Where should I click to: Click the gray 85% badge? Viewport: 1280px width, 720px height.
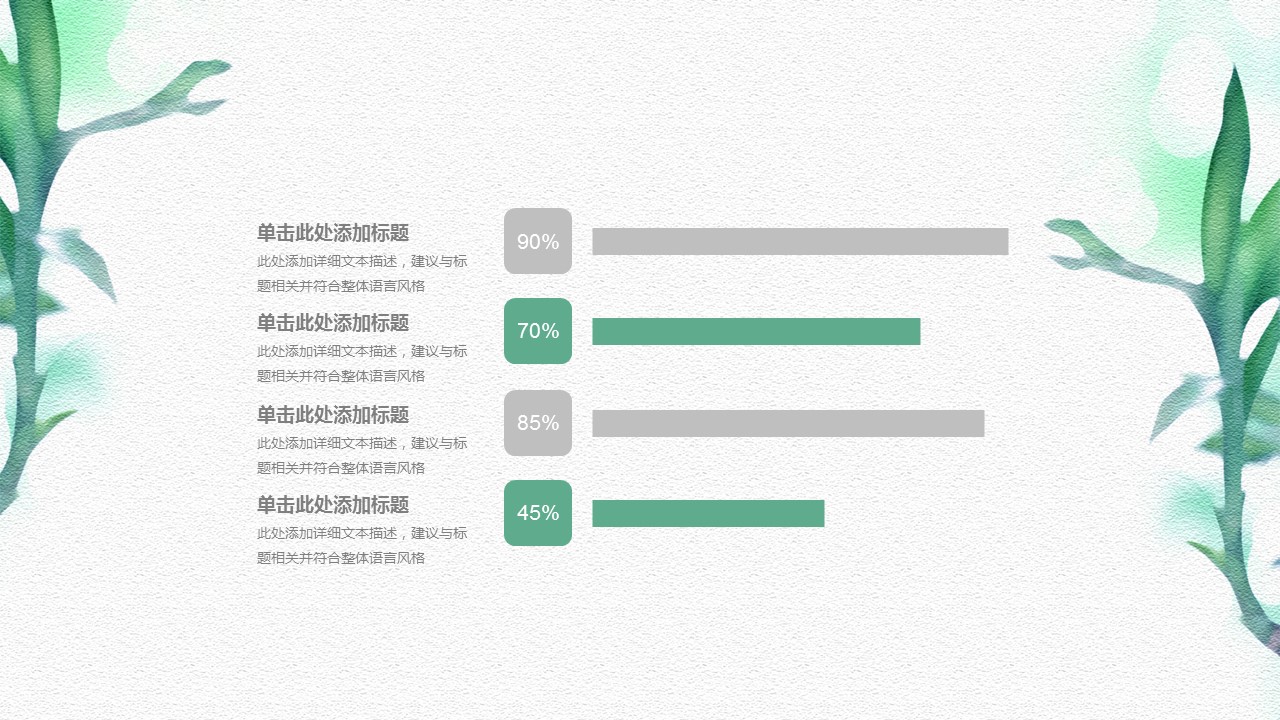538,423
